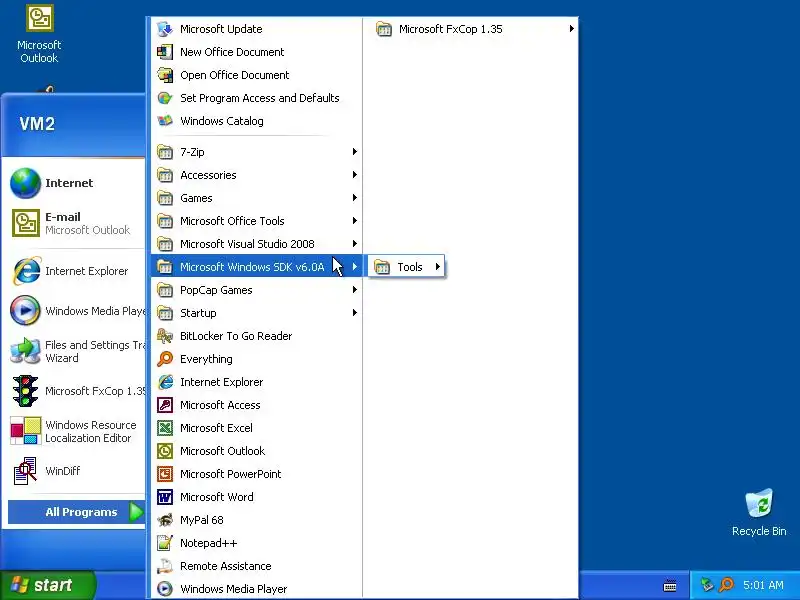Open E-mail Microsoft Outlook pinned icon
This screenshot has height=600, width=800.
tap(26, 223)
